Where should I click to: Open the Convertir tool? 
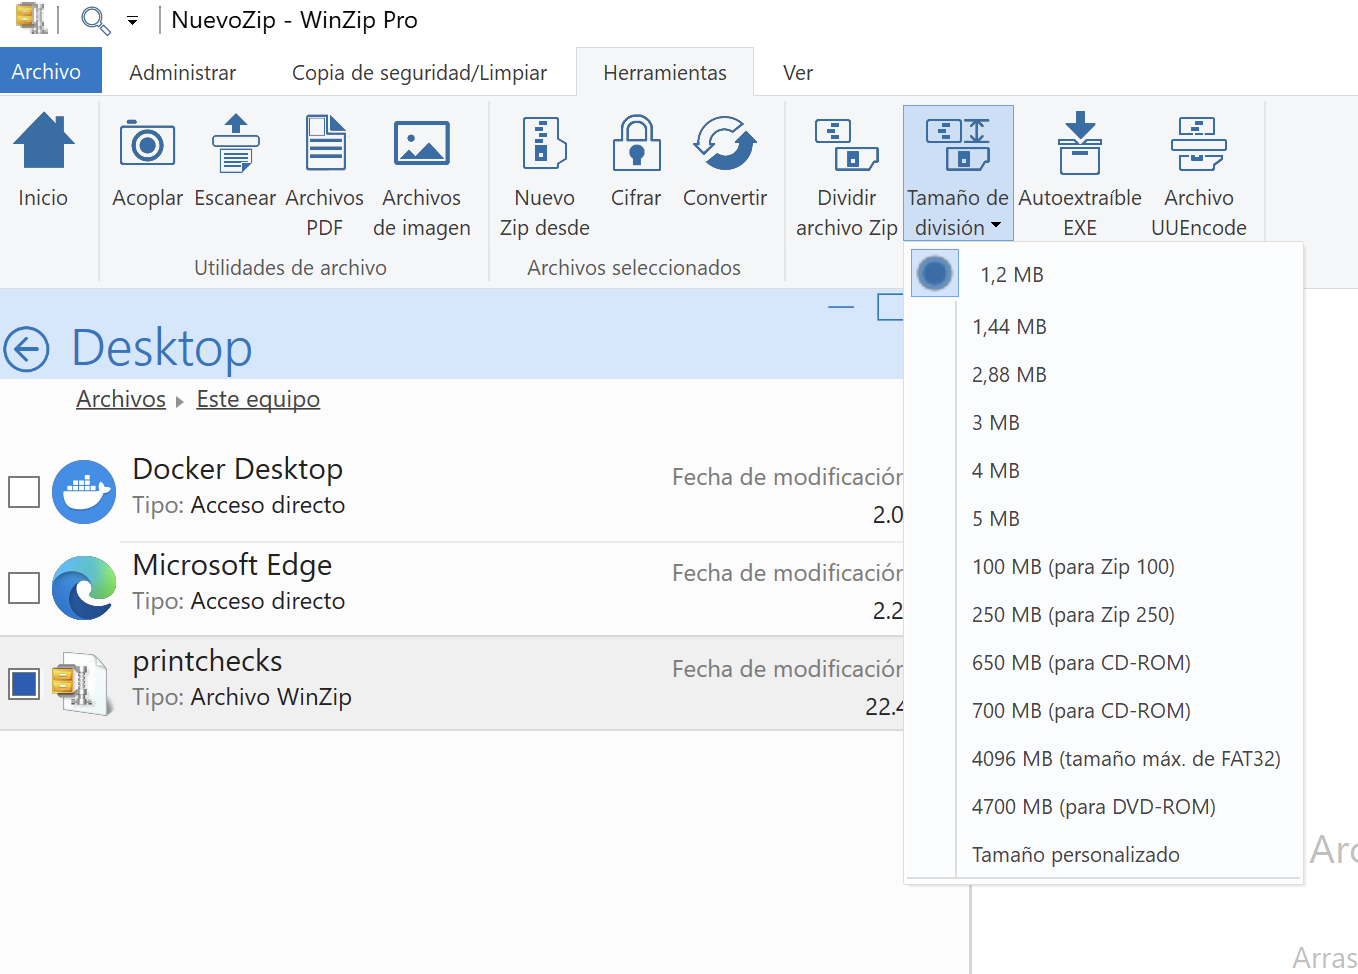coord(725,160)
